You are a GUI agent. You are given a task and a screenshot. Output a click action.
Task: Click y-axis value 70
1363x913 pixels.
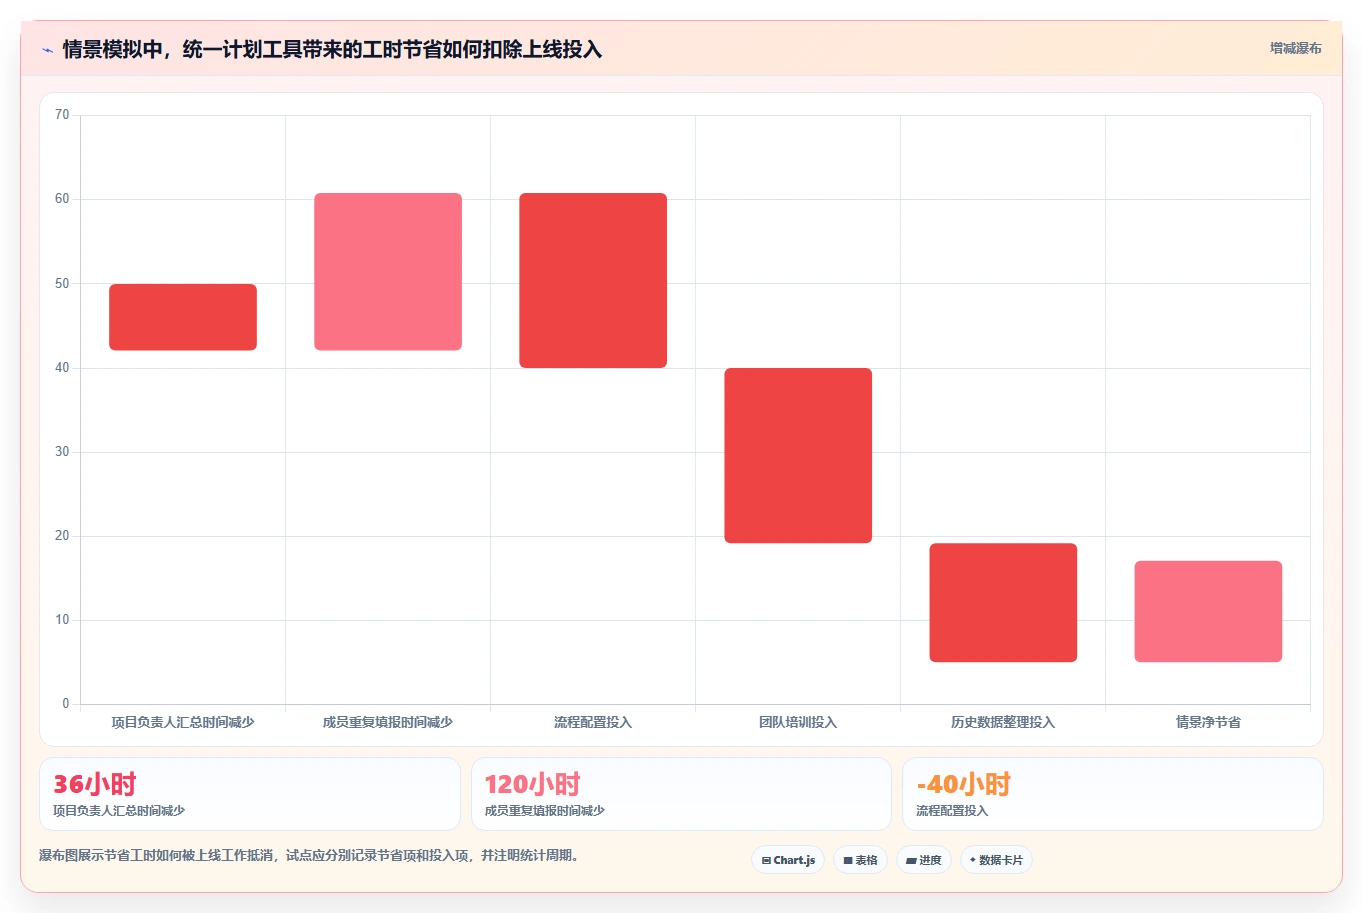pos(62,115)
